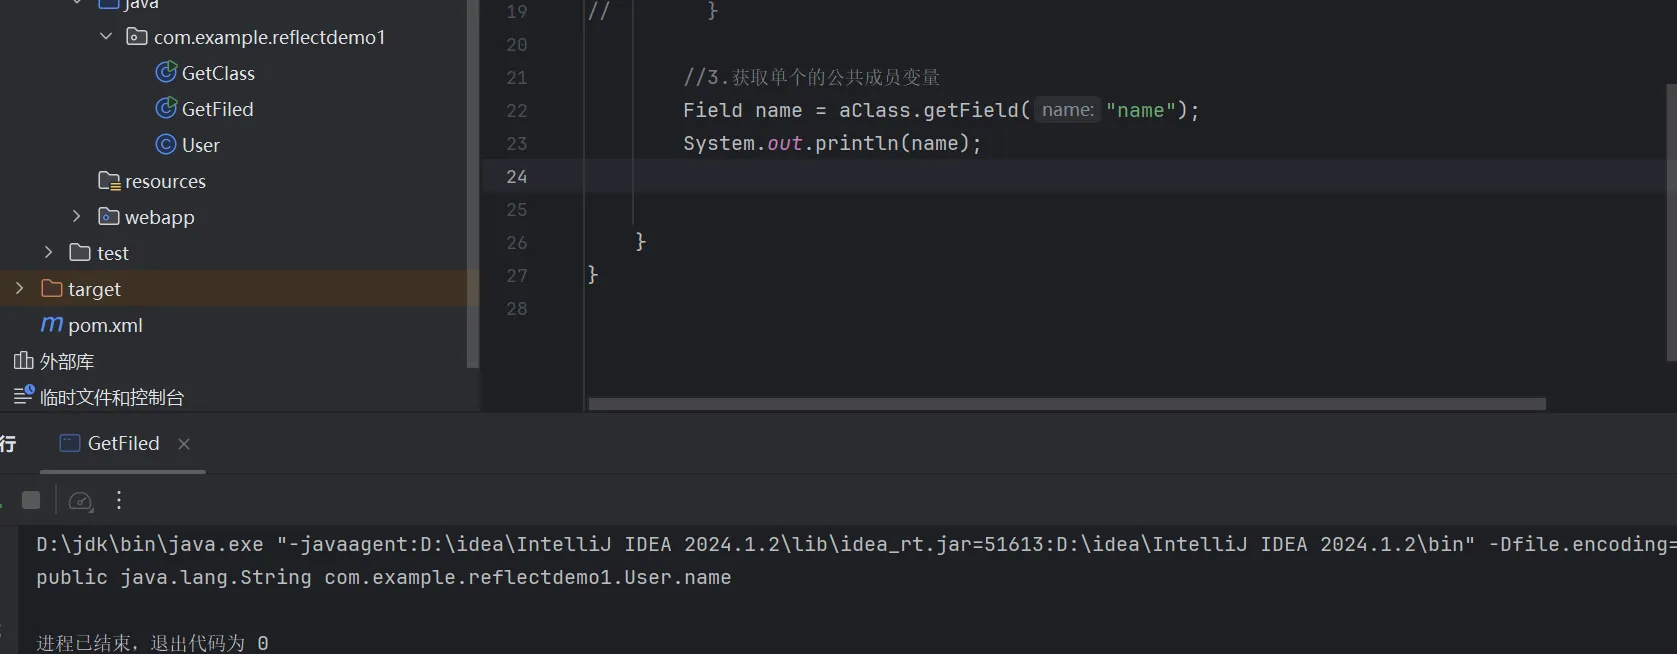Expand the webapp folder

tap(77, 217)
